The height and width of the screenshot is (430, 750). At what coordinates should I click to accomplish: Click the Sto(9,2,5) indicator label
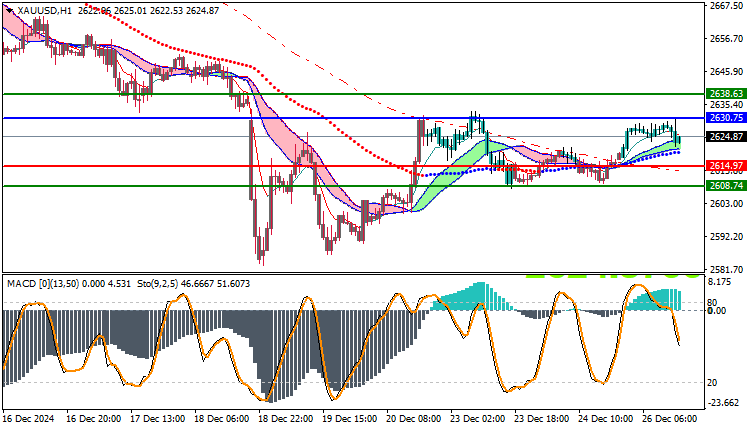point(157,284)
